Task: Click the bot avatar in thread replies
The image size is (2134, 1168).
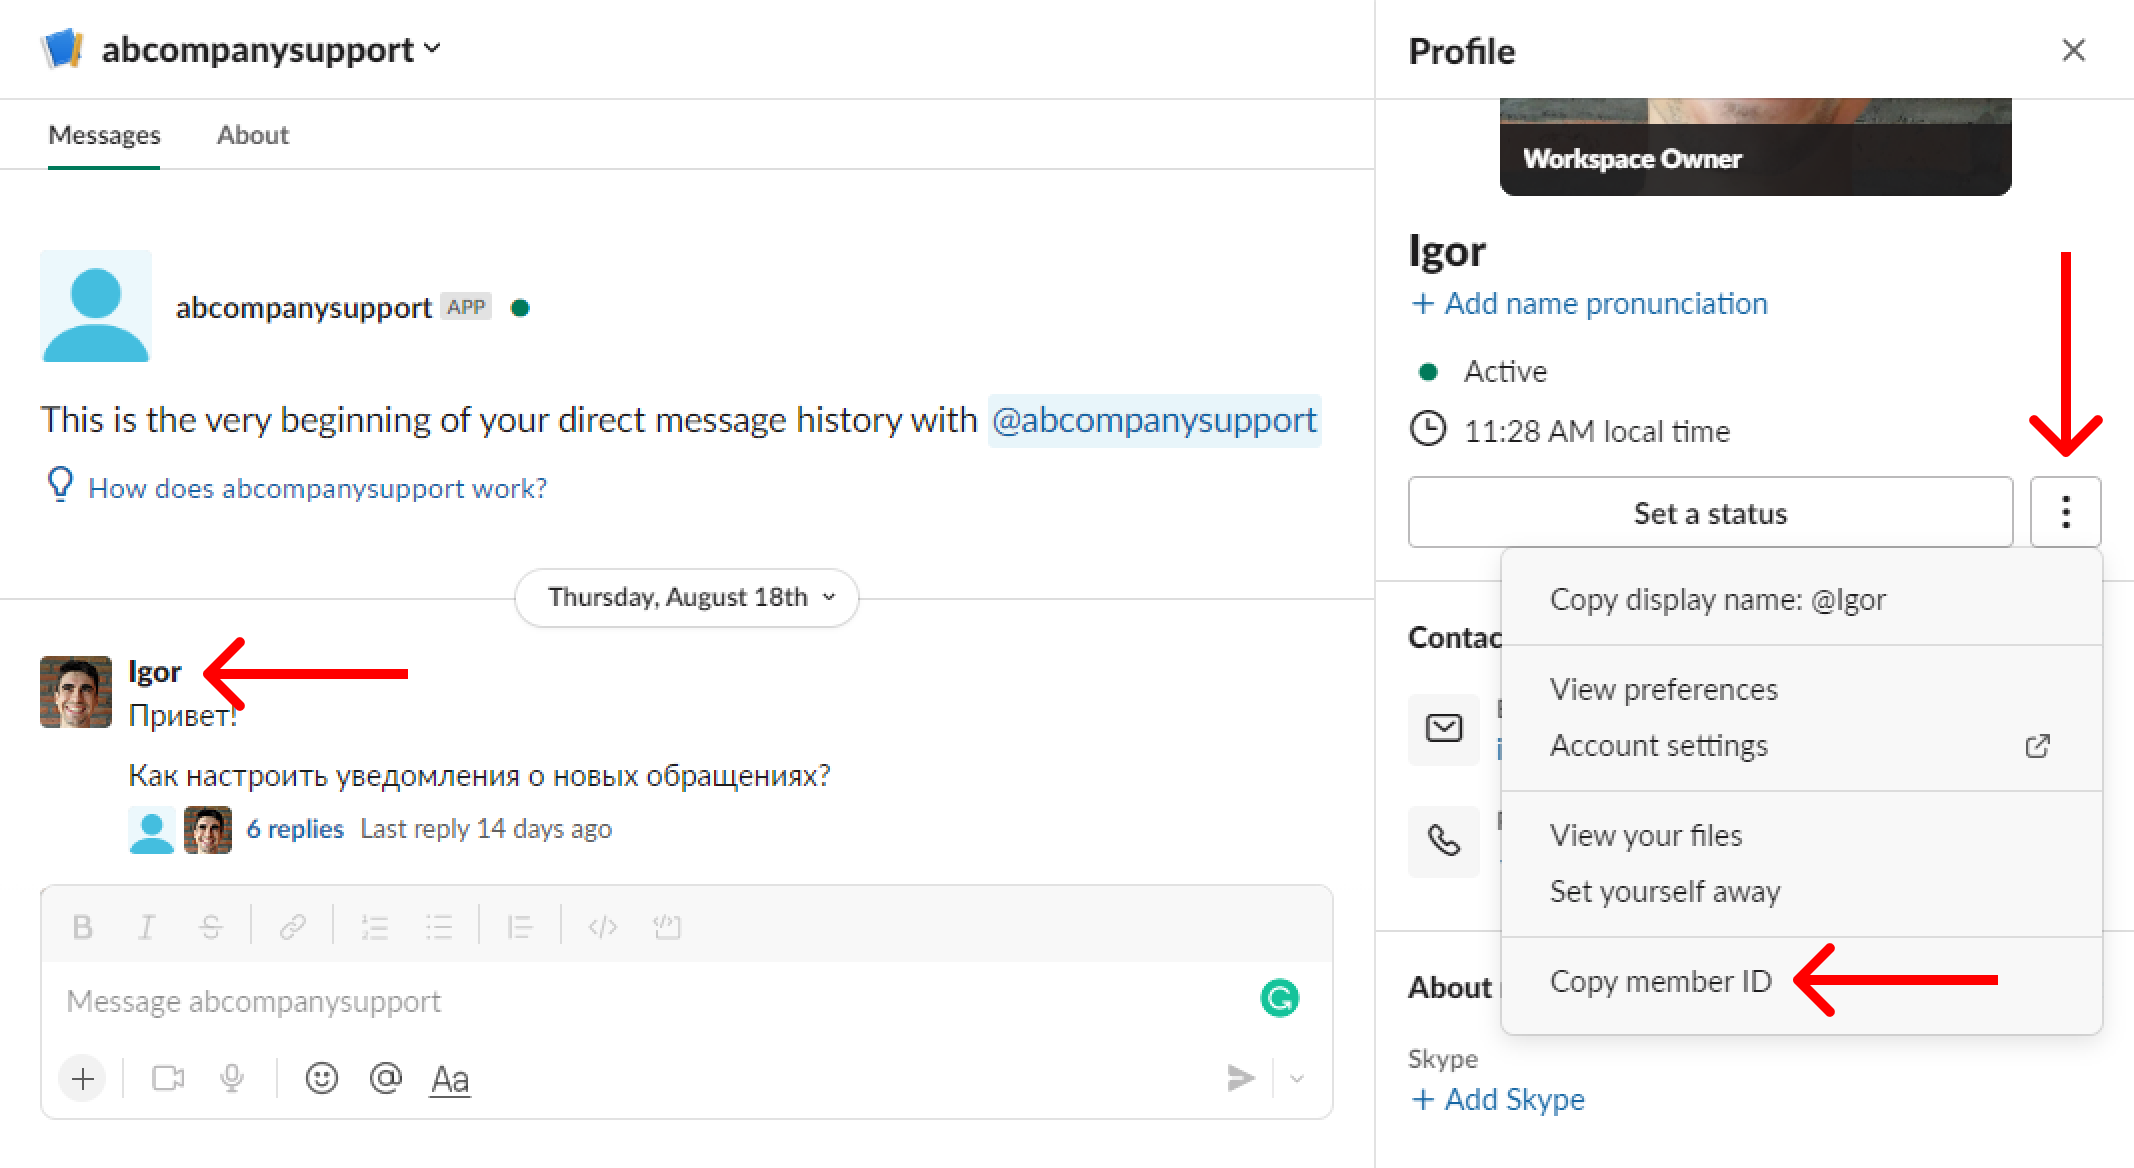Action: click(152, 830)
